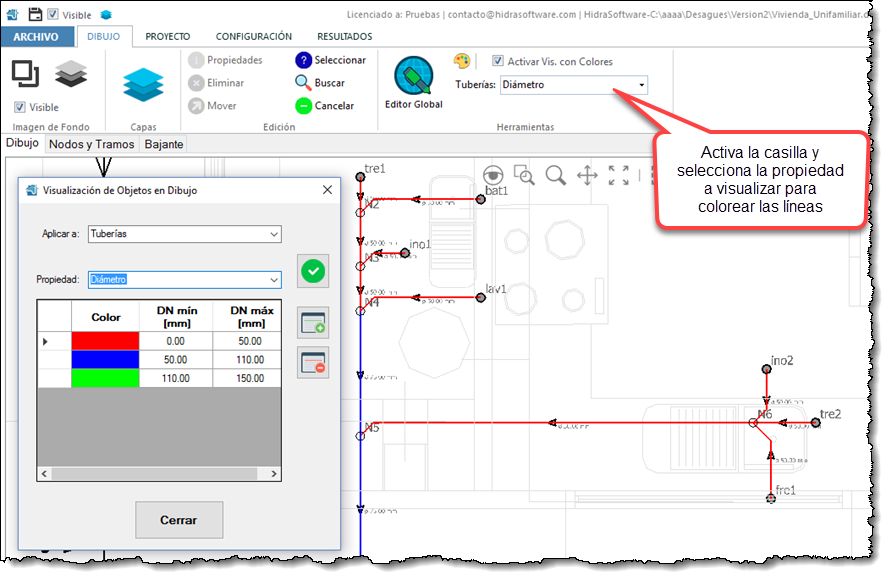Click the eye view icon on canvas
Viewport: 890px width, 579px height.
493,174
